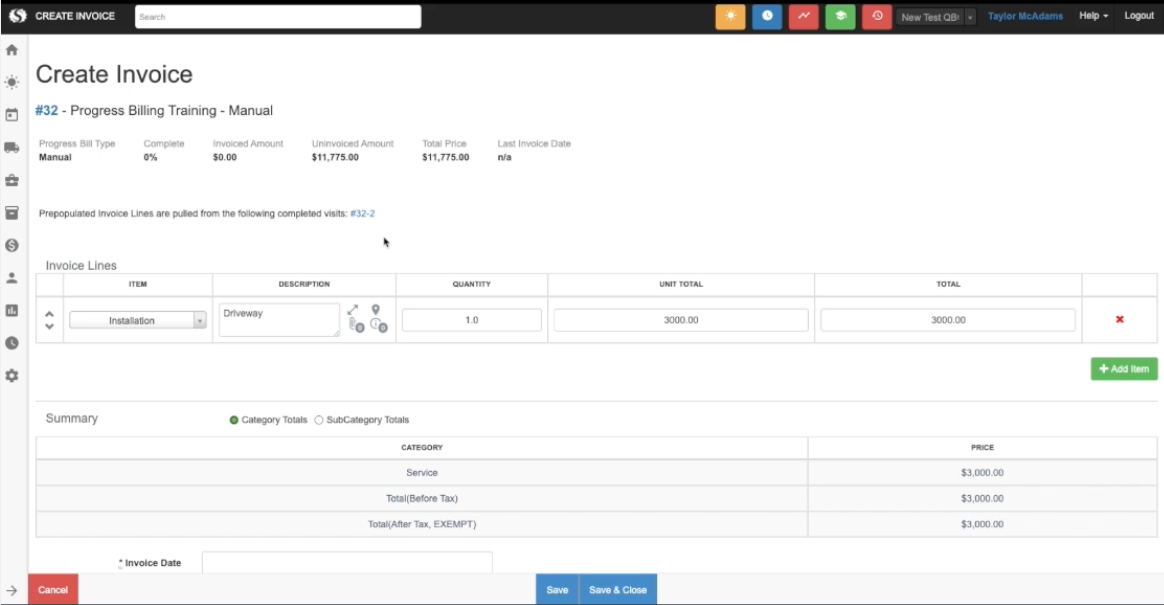The width and height of the screenshot is (1164, 605).
Task: Click the red trend chart button
Action: pos(803,17)
